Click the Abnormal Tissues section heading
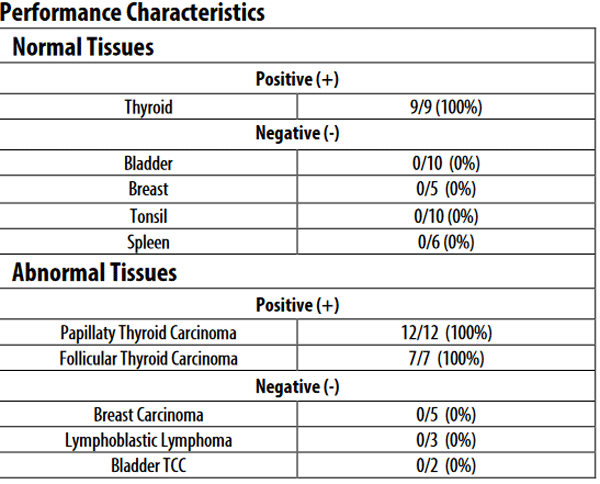The height and width of the screenshot is (484, 600). (x=94, y=272)
